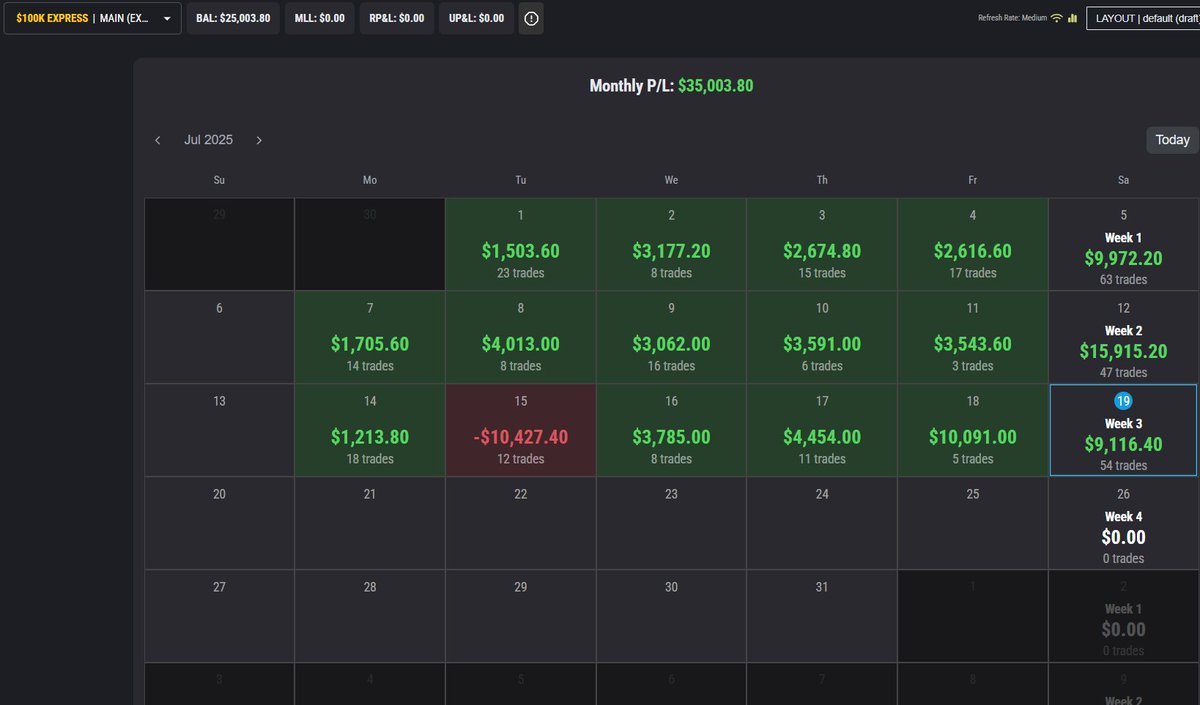Click the Mo weekday column header
Image resolution: width=1200 pixels, height=705 pixels.
[x=370, y=180]
